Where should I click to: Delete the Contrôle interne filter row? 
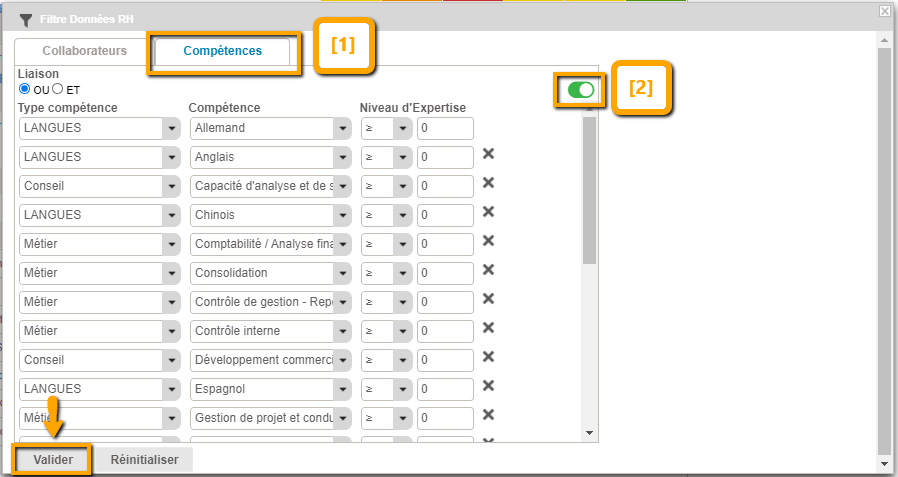(488, 328)
